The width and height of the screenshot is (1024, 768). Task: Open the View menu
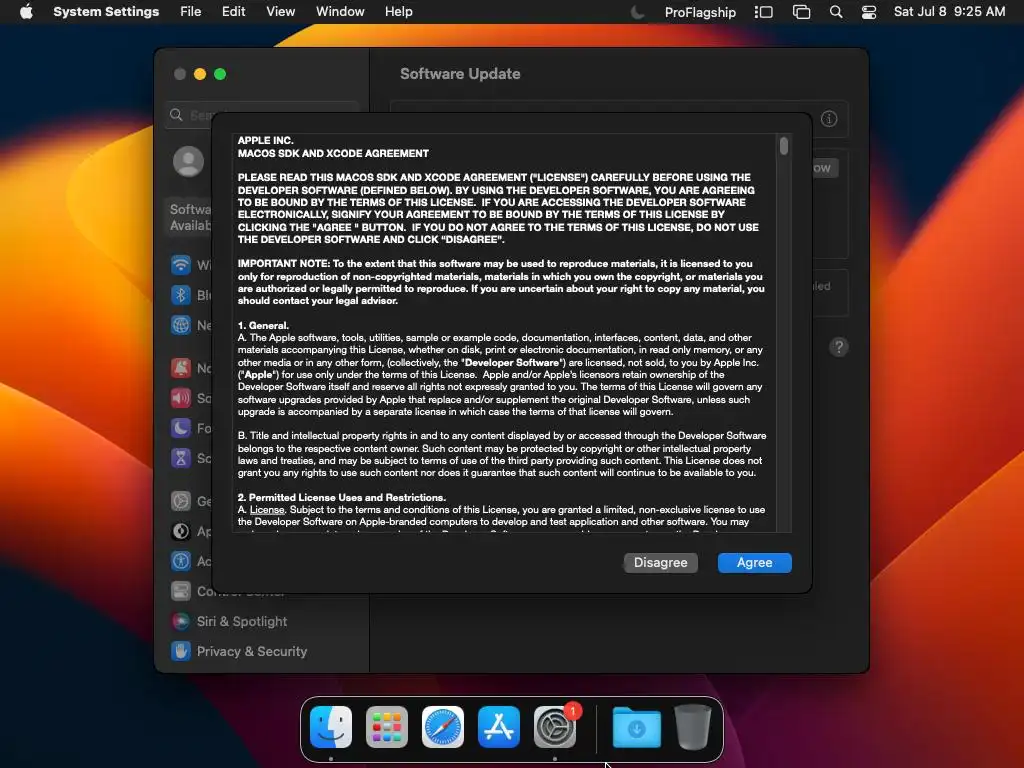coord(280,12)
